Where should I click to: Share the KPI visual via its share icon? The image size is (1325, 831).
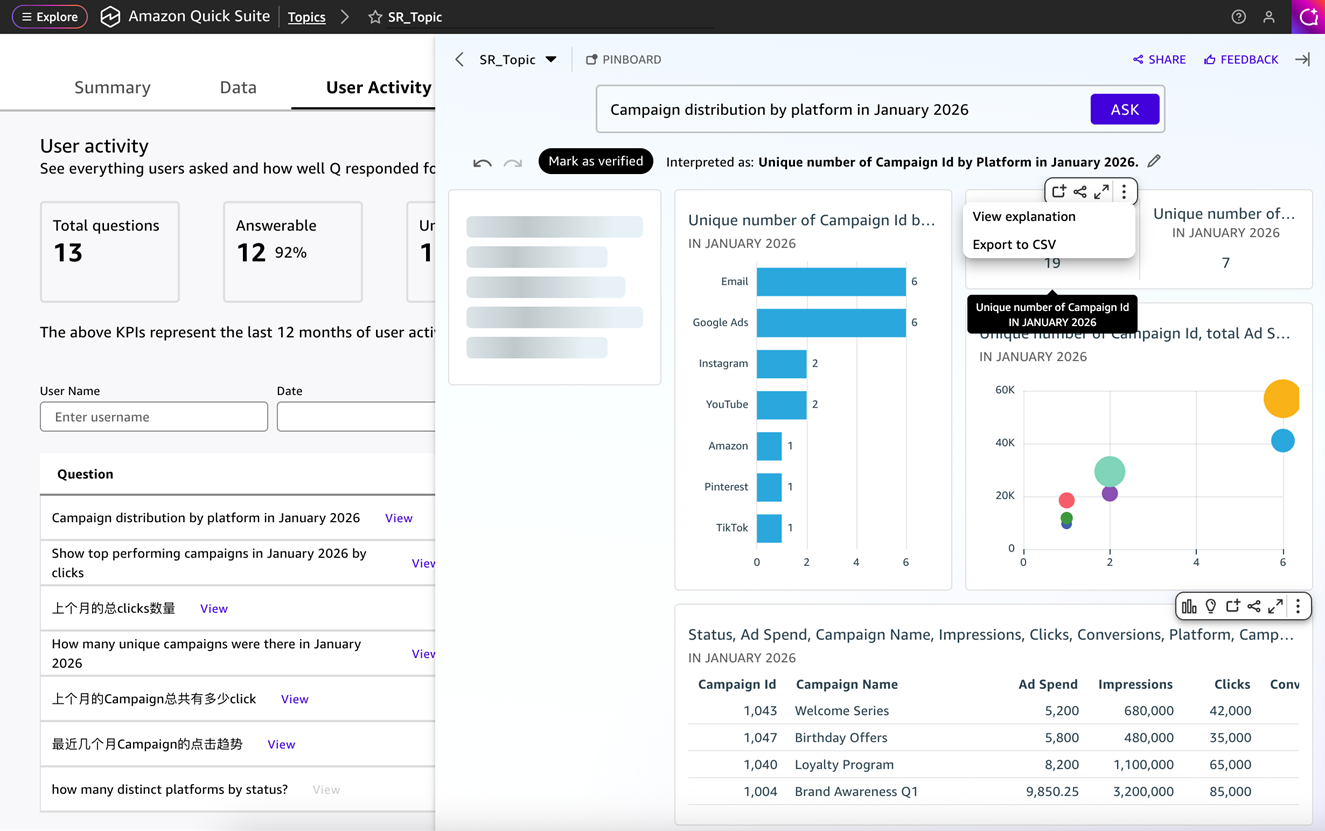(1080, 191)
